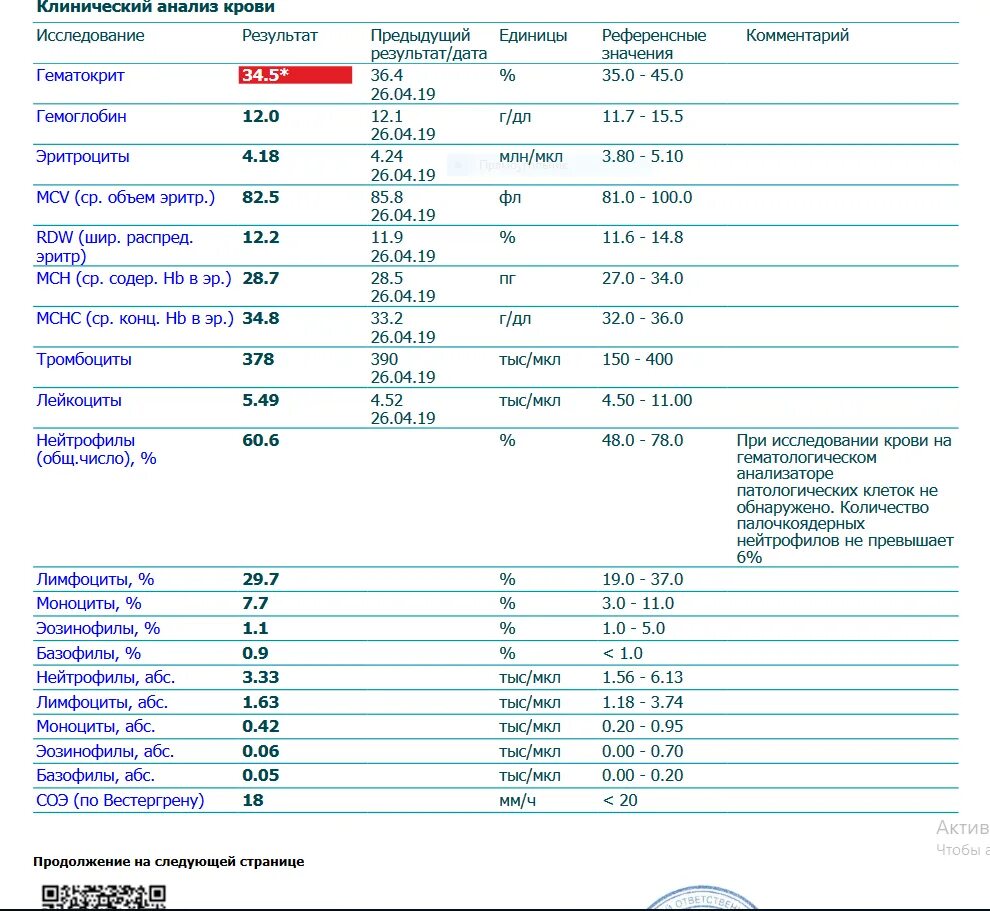Viewport: 990px width, 911px height.
Task: Select the Тромбоциты test name
Action: (84, 360)
